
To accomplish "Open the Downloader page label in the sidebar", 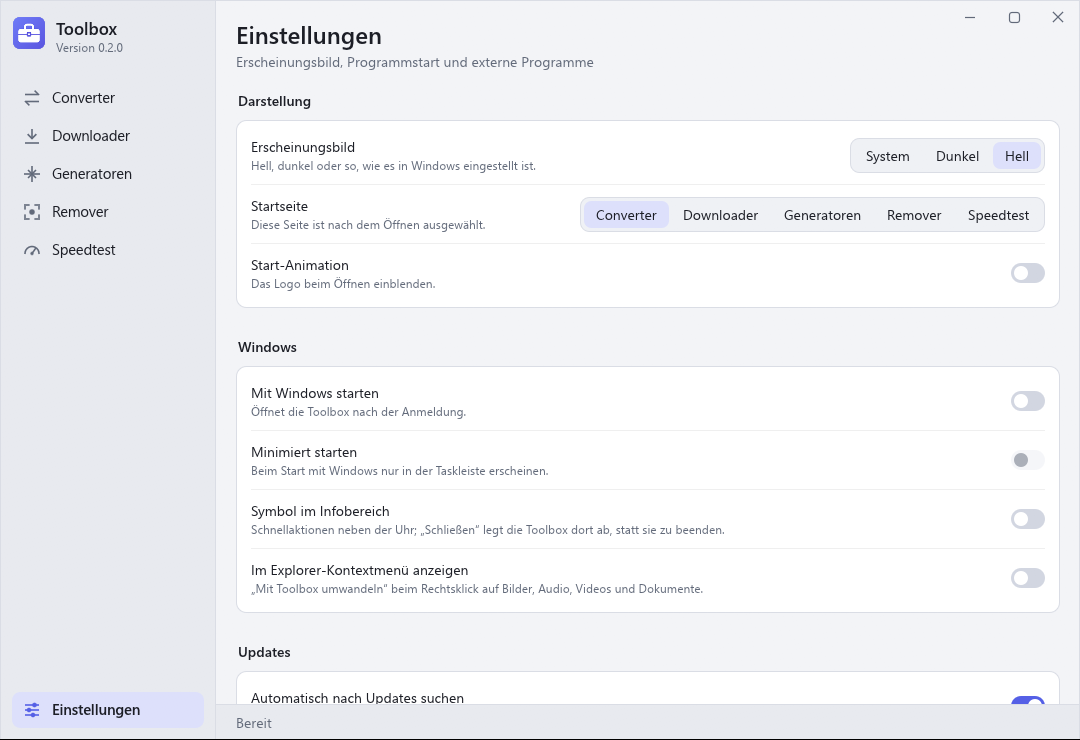I will (x=91, y=136).
